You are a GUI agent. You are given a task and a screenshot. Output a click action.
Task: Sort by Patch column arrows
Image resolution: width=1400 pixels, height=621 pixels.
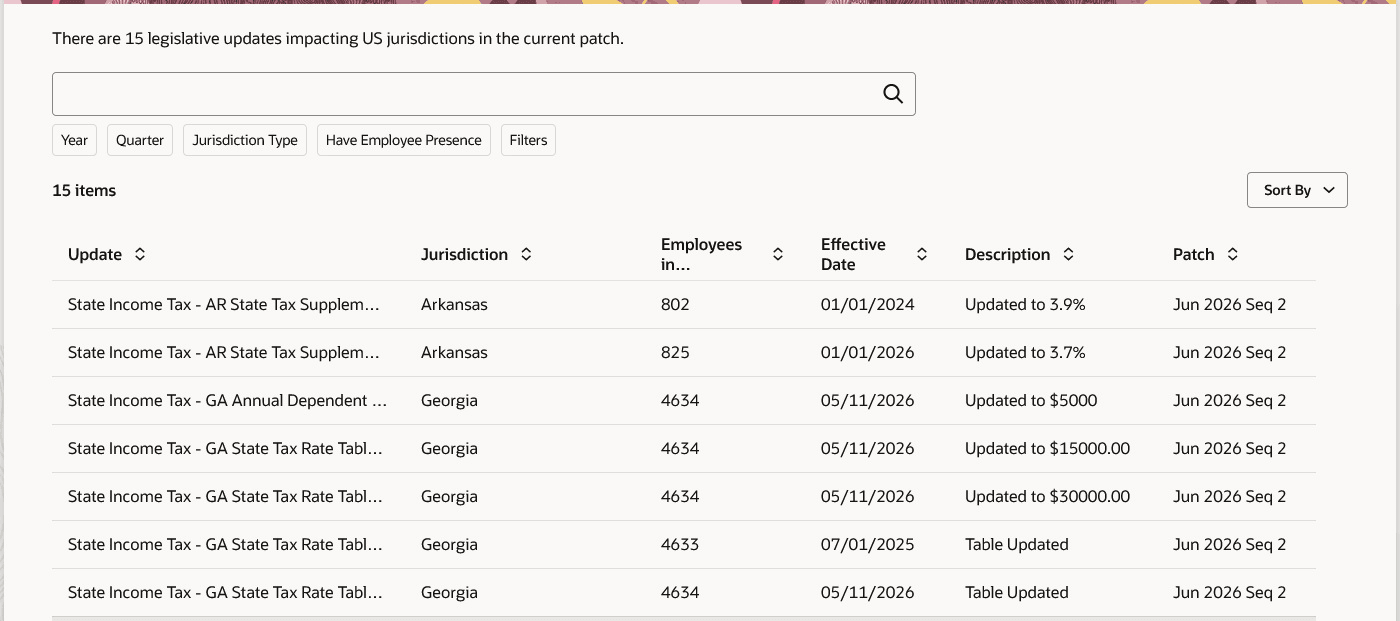tap(1233, 254)
